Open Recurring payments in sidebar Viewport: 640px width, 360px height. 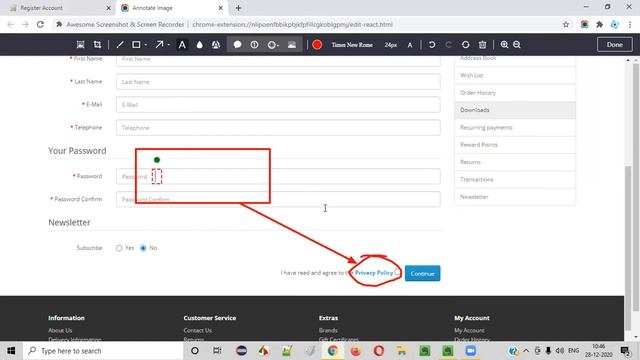[x=515, y=127]
